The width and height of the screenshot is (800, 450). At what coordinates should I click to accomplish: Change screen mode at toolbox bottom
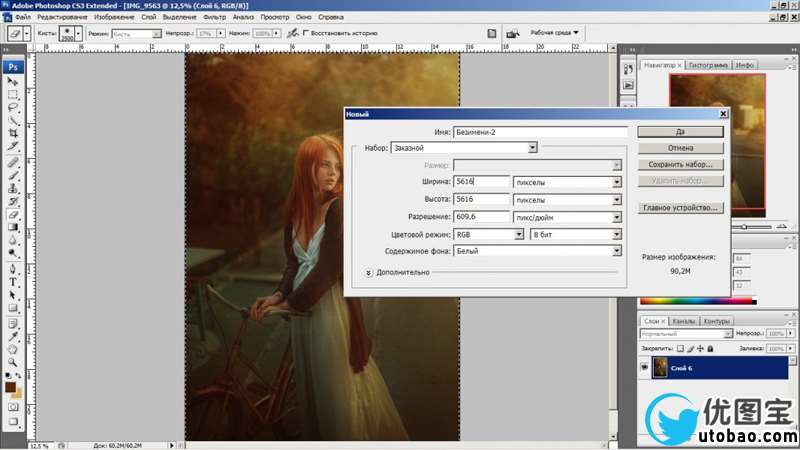(13, 422)
